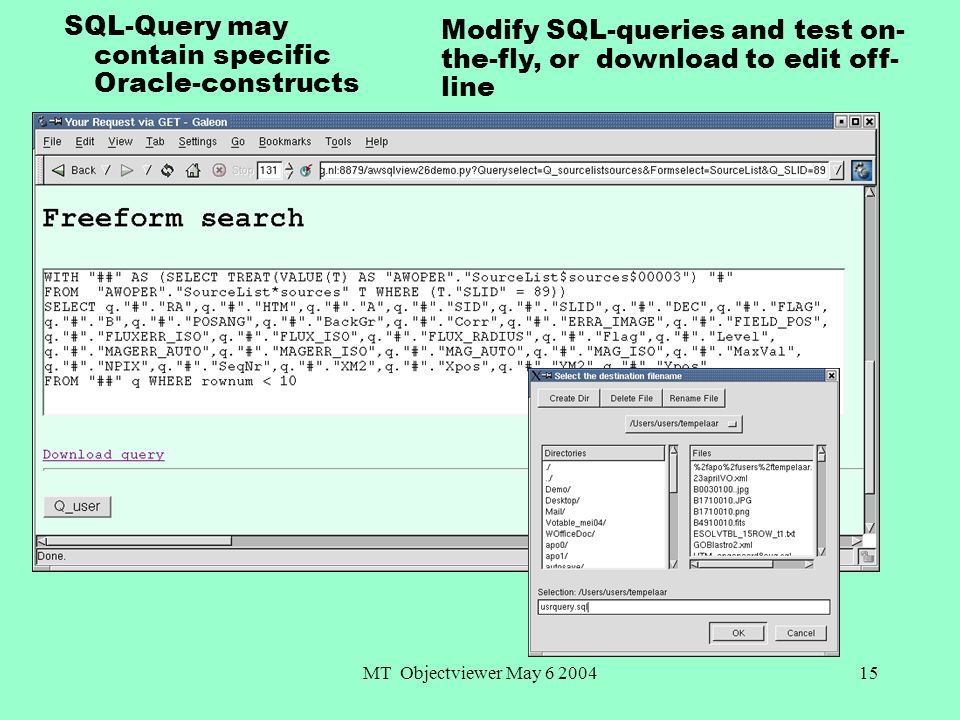Select the ../ parent directory entry
Screen dimensions: 960x720
point(549,478)
